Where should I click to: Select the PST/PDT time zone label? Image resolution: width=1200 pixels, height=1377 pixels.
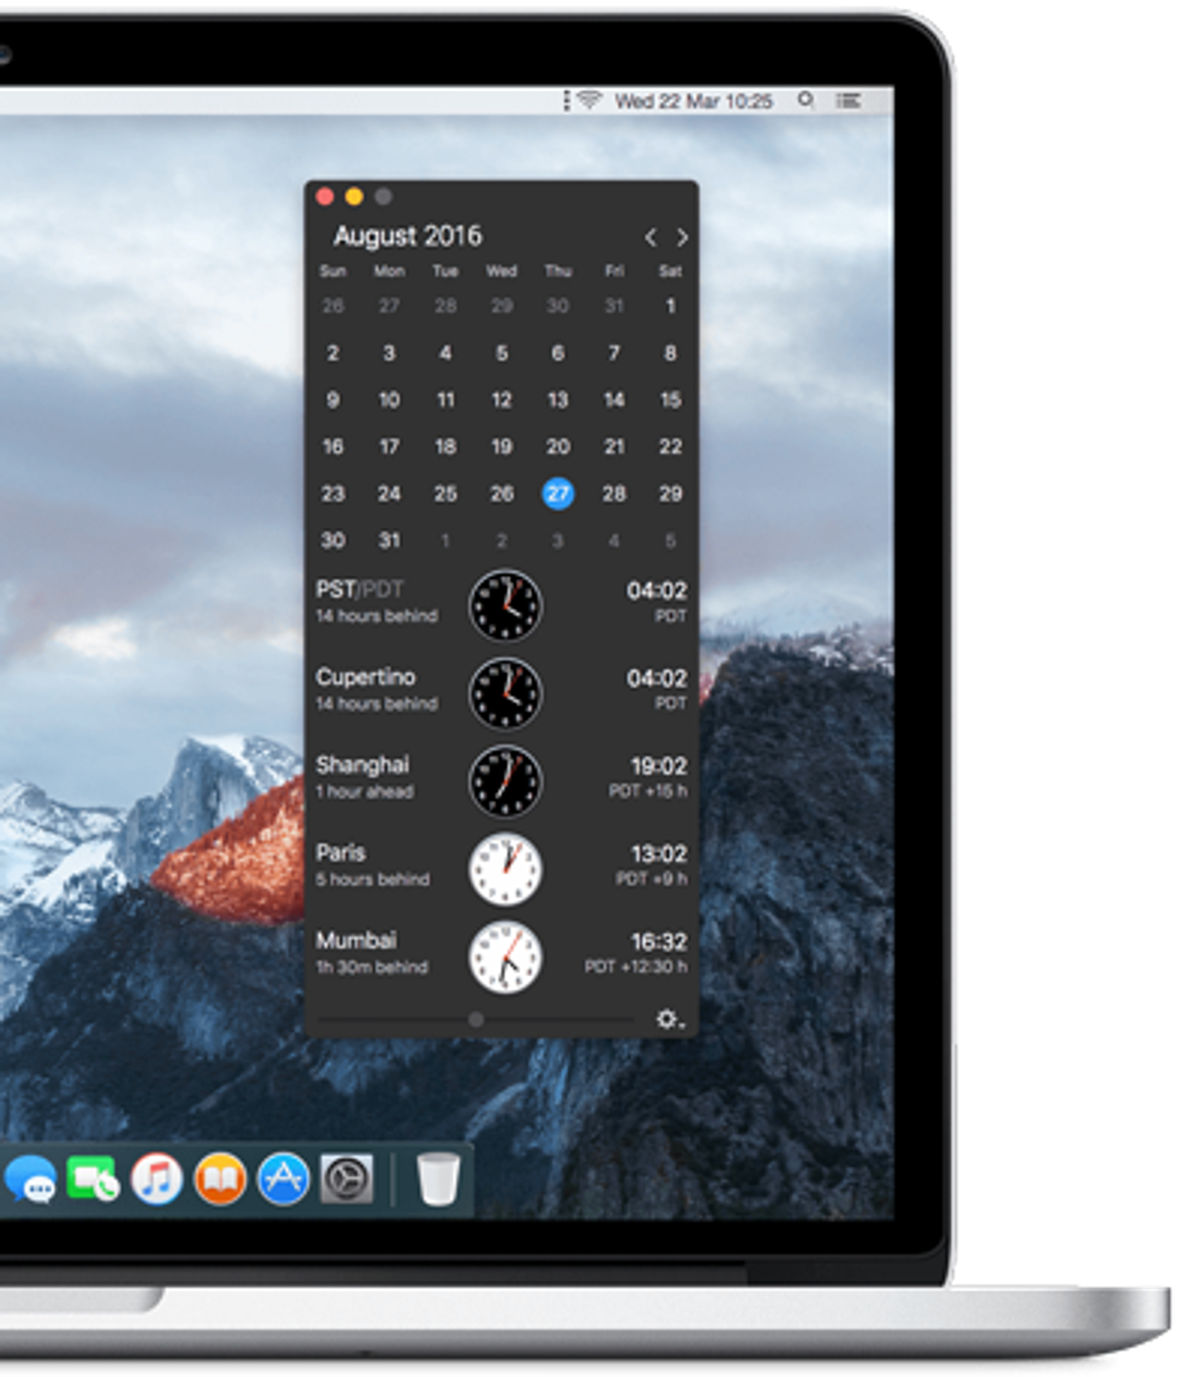[360, 590]
